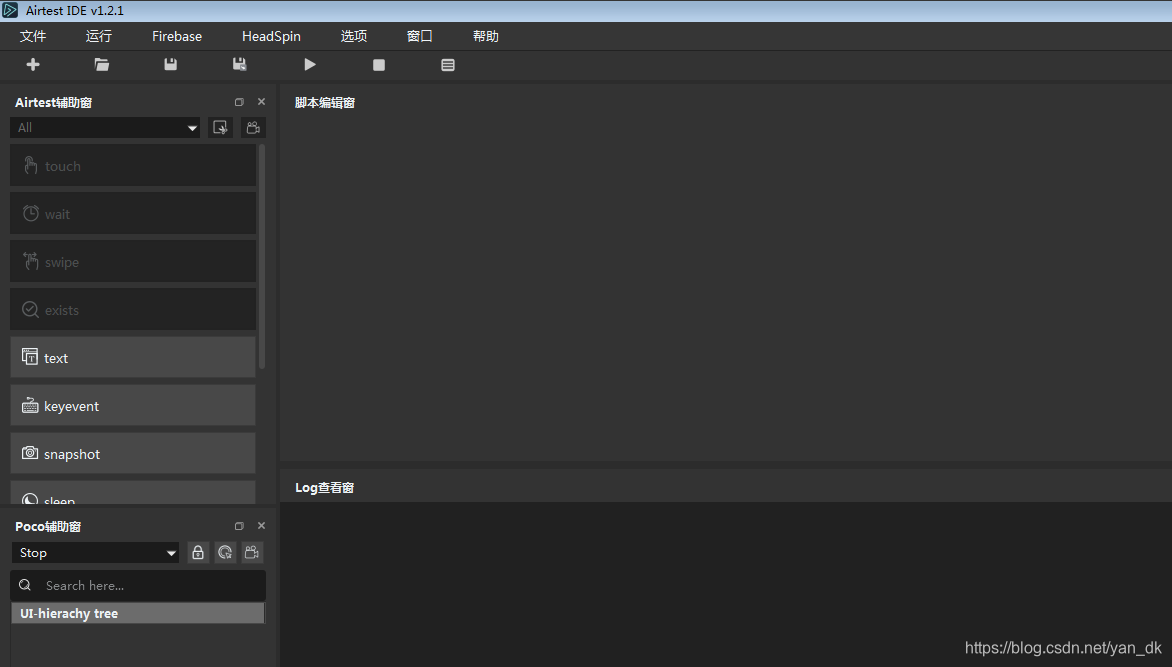Open the 选项 menu
The height and width of the screenshot is (667, 1172).
(354, 36)
